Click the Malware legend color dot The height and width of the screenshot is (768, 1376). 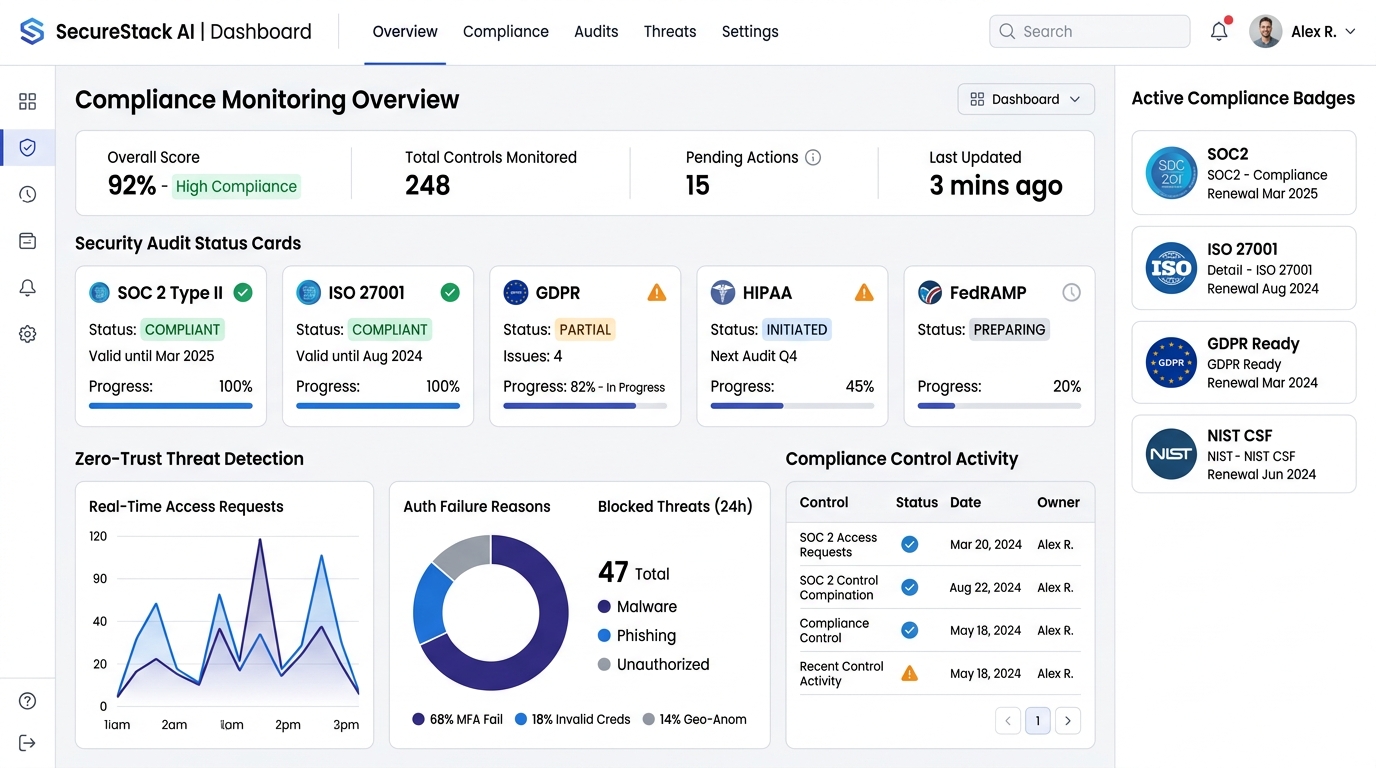click(604, 606)
